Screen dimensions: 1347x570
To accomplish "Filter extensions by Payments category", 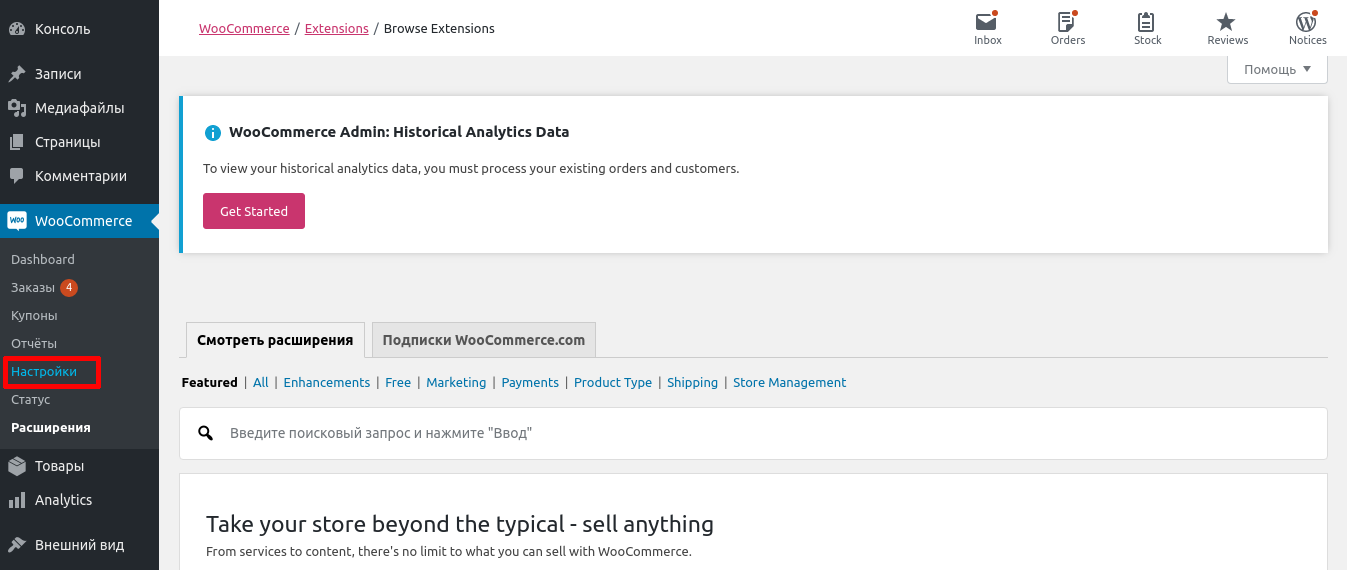I will [530, 382].
